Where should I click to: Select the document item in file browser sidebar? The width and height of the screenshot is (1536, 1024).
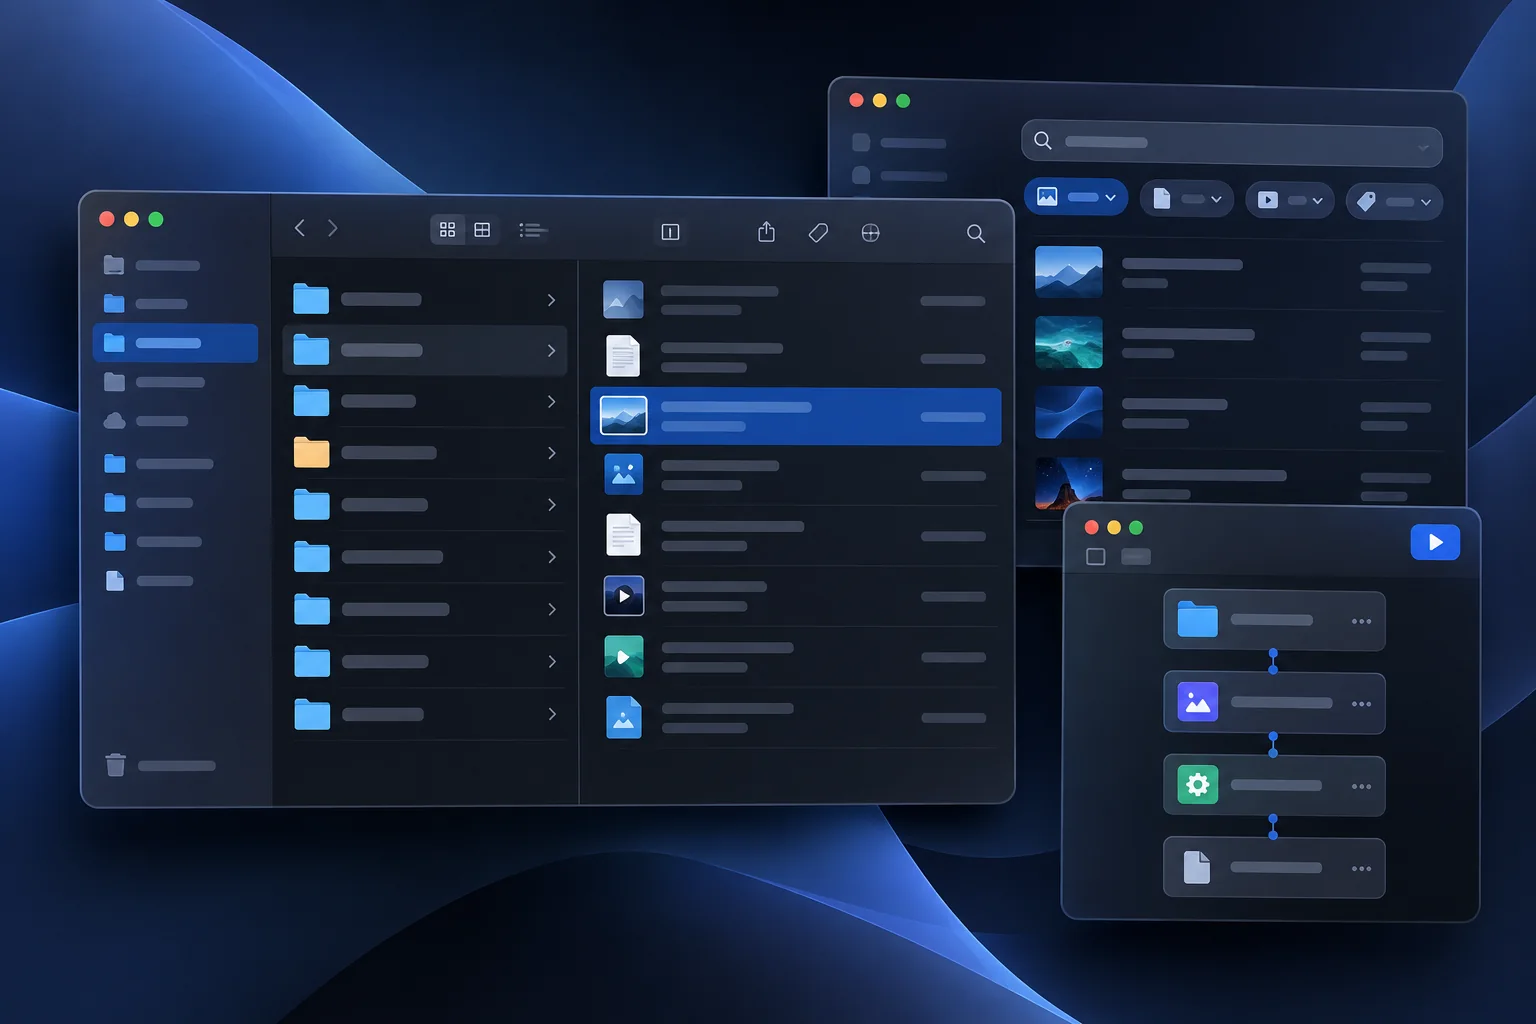point(150,581)
